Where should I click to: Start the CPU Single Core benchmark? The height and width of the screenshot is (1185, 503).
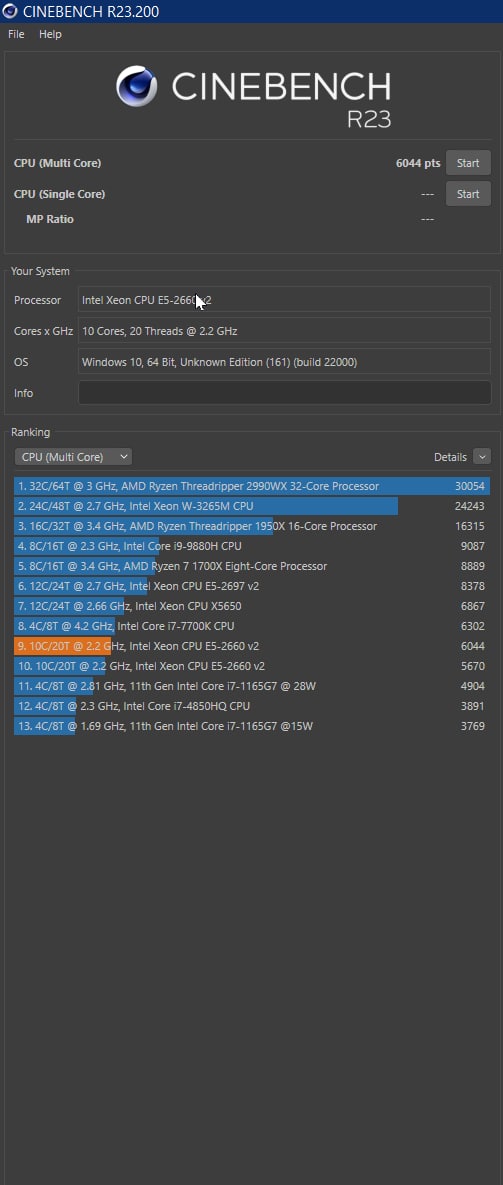click(468, 193)
